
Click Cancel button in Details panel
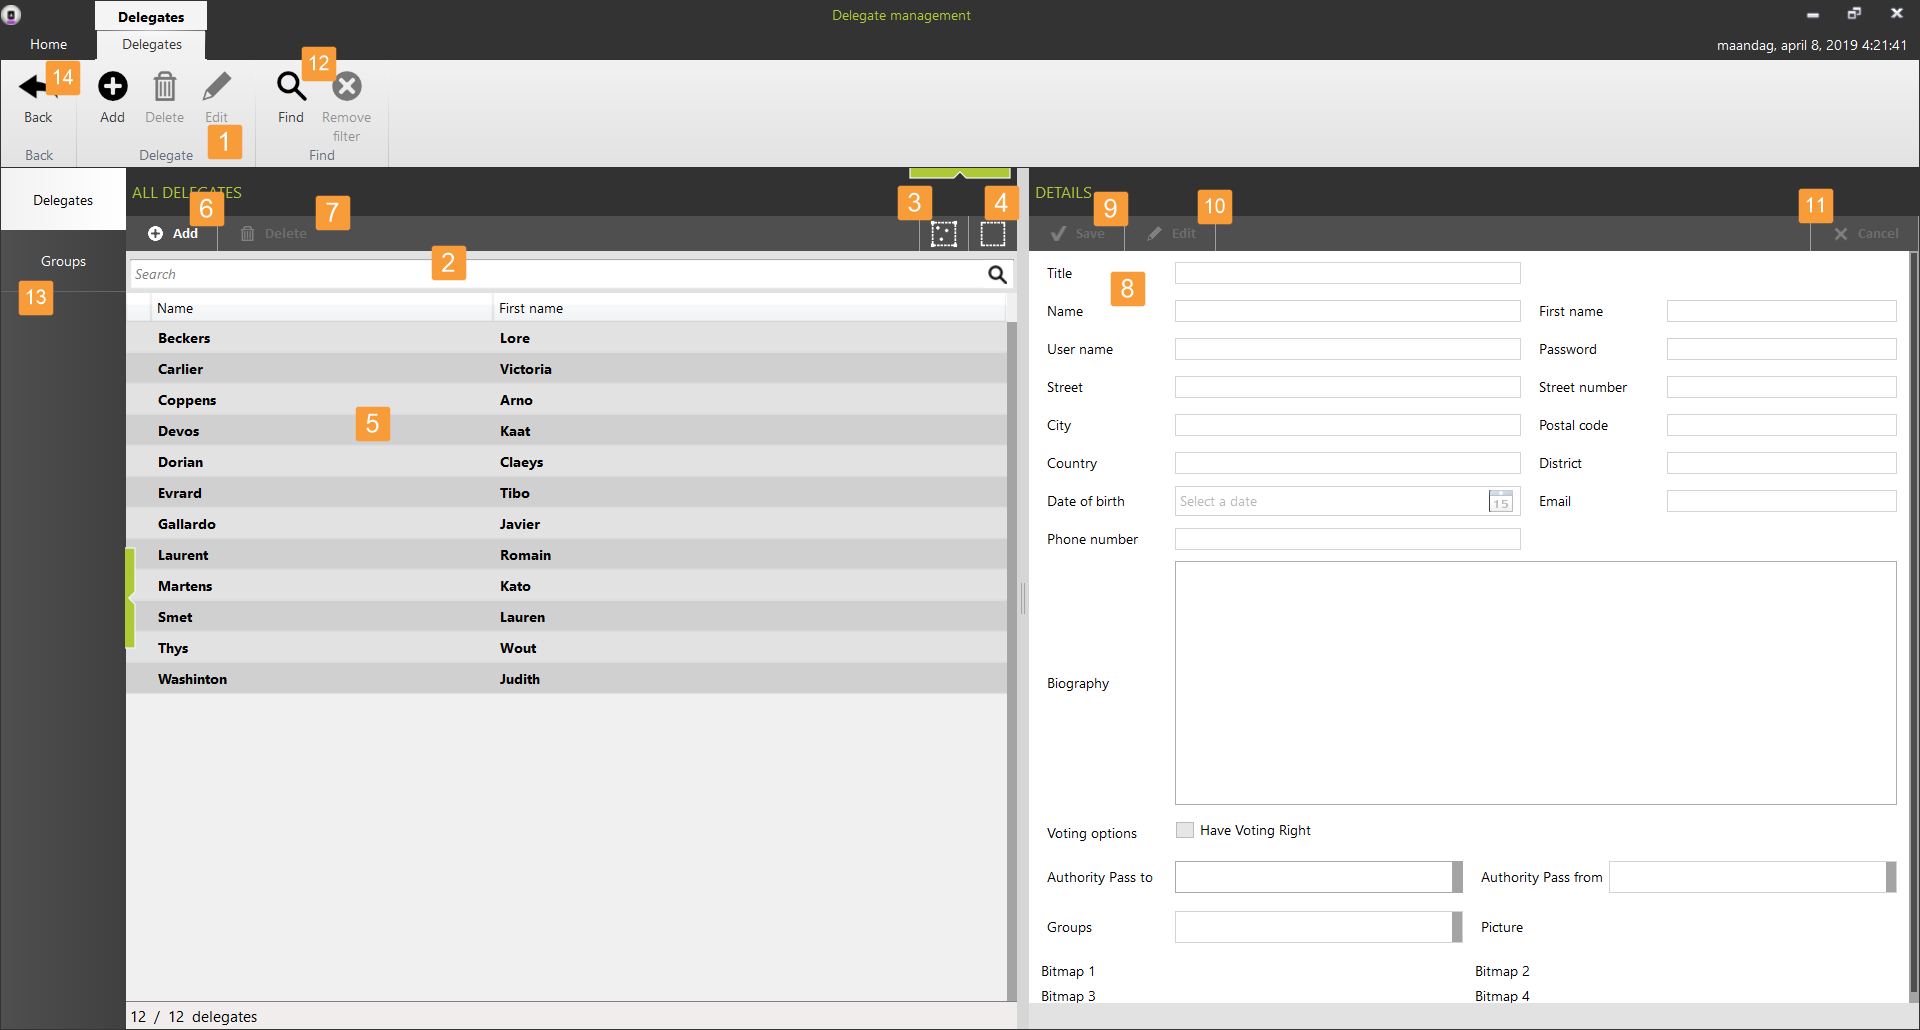1866,234
